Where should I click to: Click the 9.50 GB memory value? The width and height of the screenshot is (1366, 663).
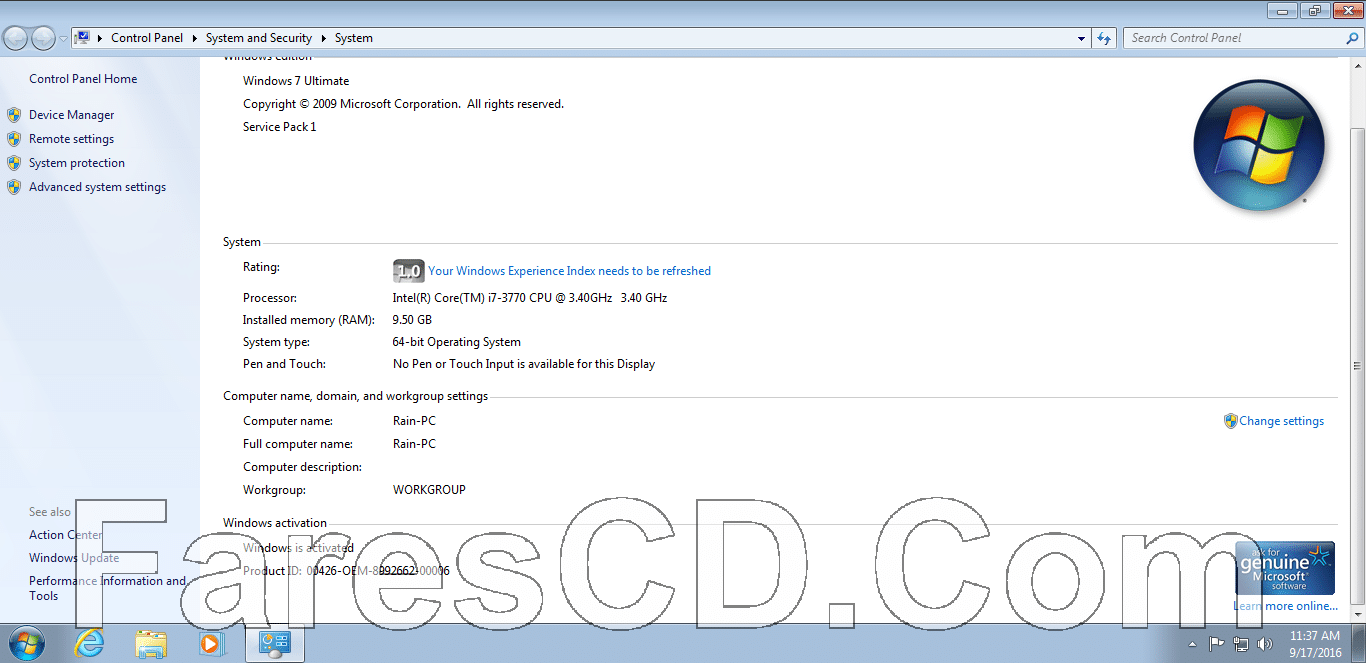coord(412,320)
